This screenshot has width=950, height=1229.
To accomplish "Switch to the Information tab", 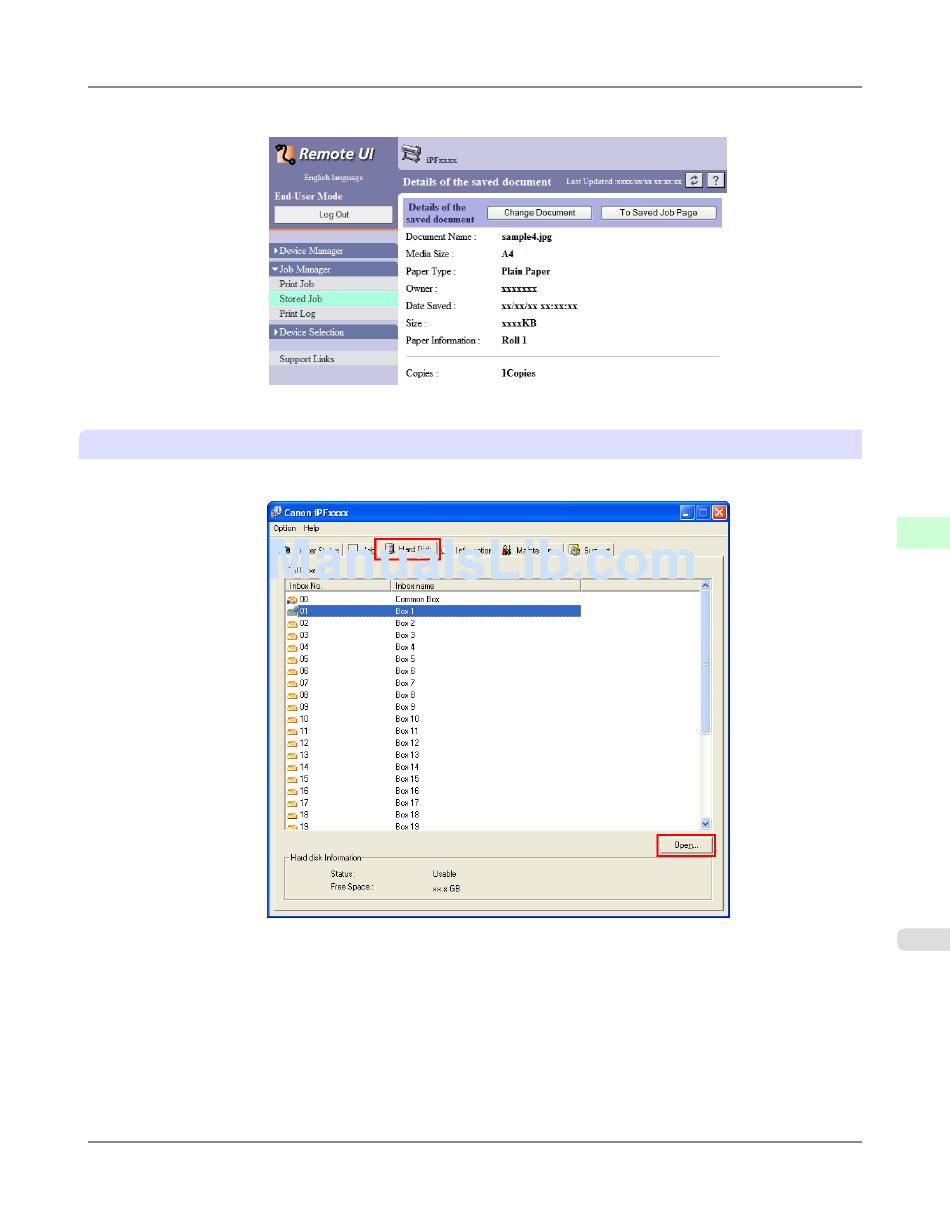I will 468,550.
